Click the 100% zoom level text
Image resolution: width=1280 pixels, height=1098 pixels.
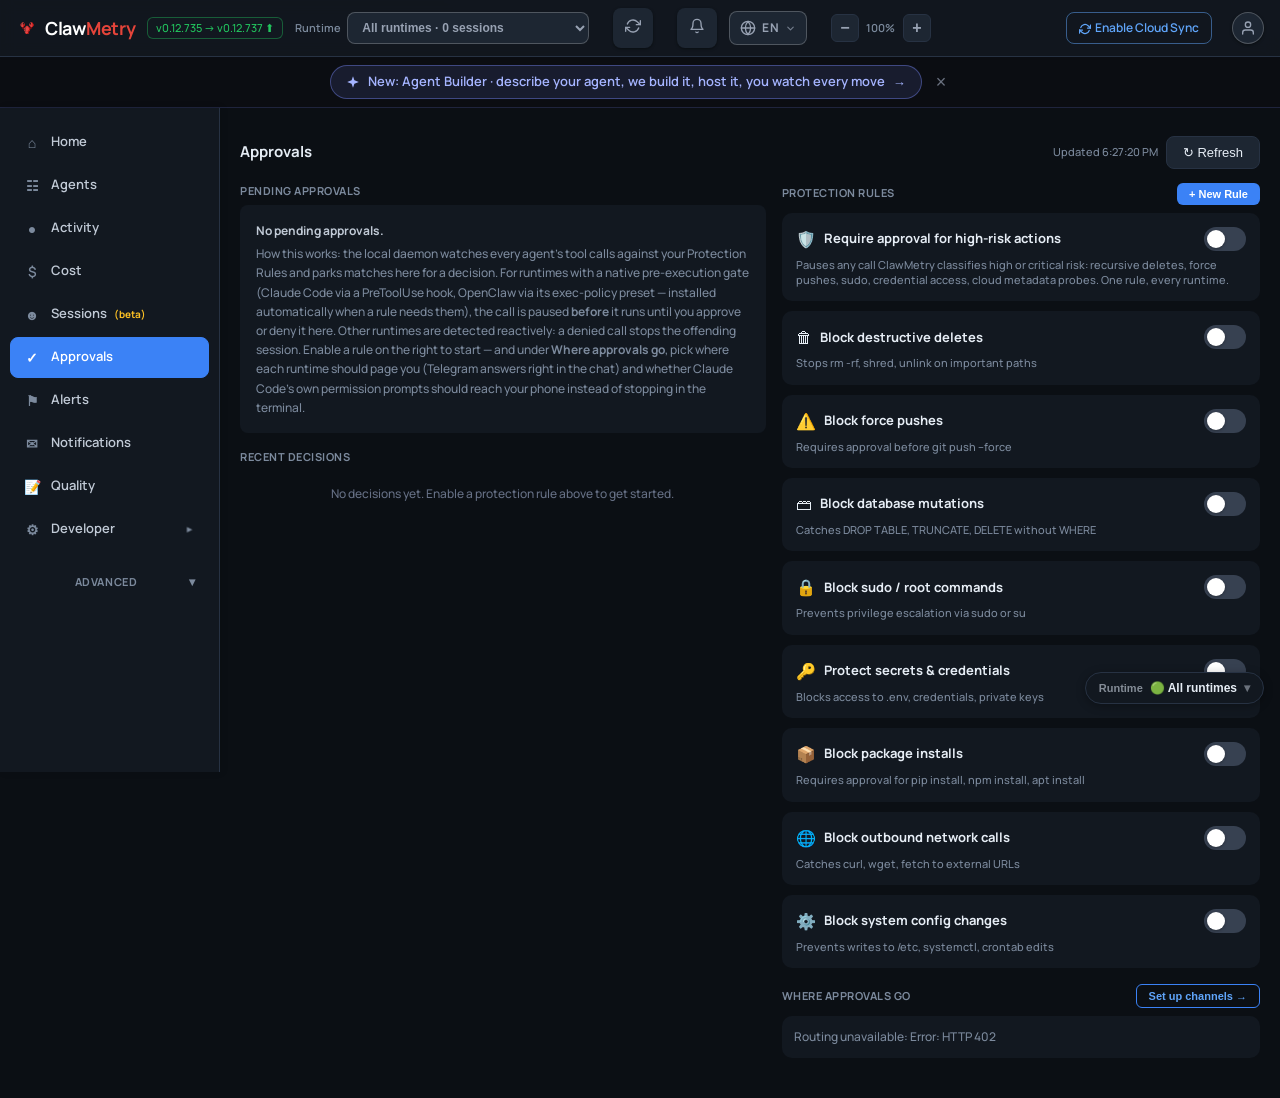[x=881, y=28]
